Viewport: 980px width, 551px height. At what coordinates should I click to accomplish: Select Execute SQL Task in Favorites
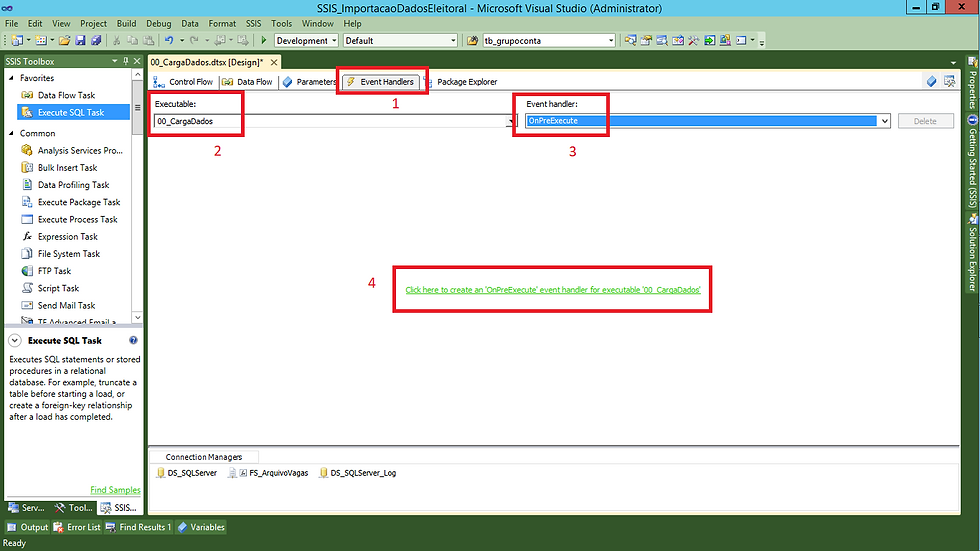pyautogui.click(x=73, y=112)
